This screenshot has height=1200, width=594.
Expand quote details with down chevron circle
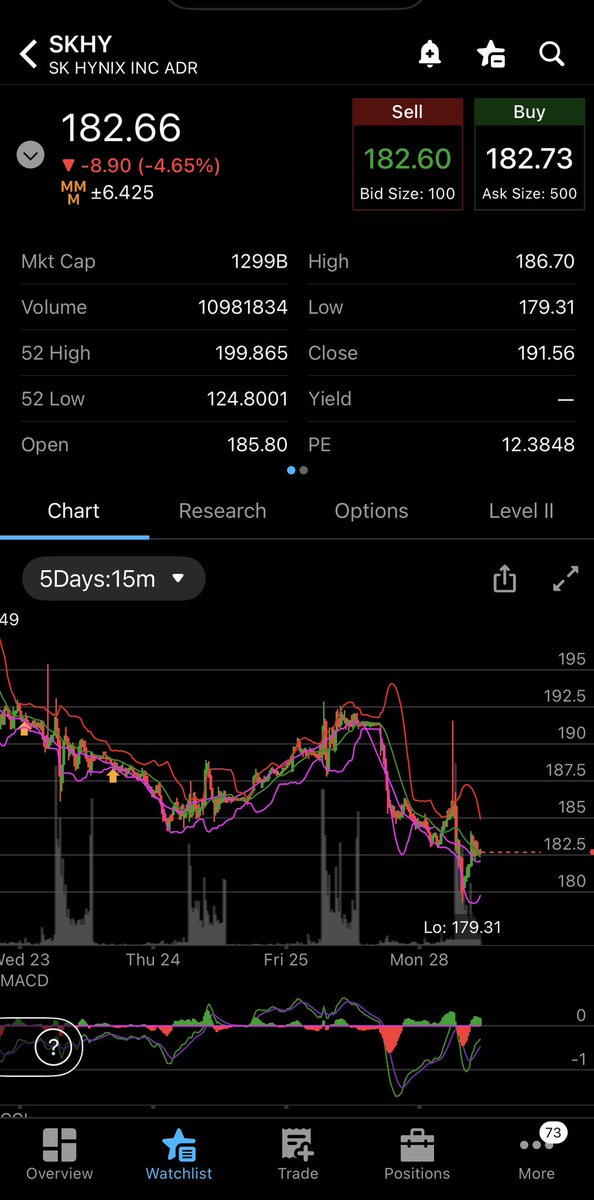coord(31,155)
